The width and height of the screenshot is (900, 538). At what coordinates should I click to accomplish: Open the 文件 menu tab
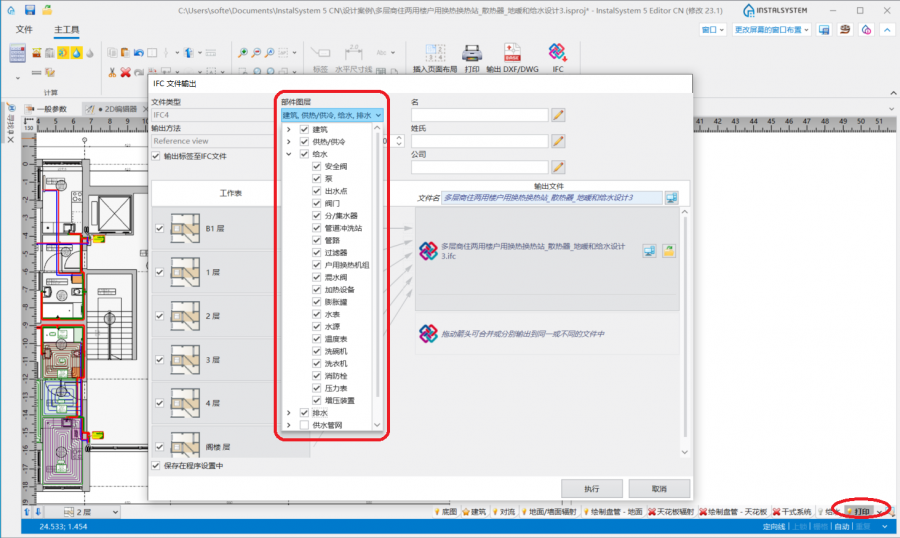pyautogui.click(x=25, y=29)
